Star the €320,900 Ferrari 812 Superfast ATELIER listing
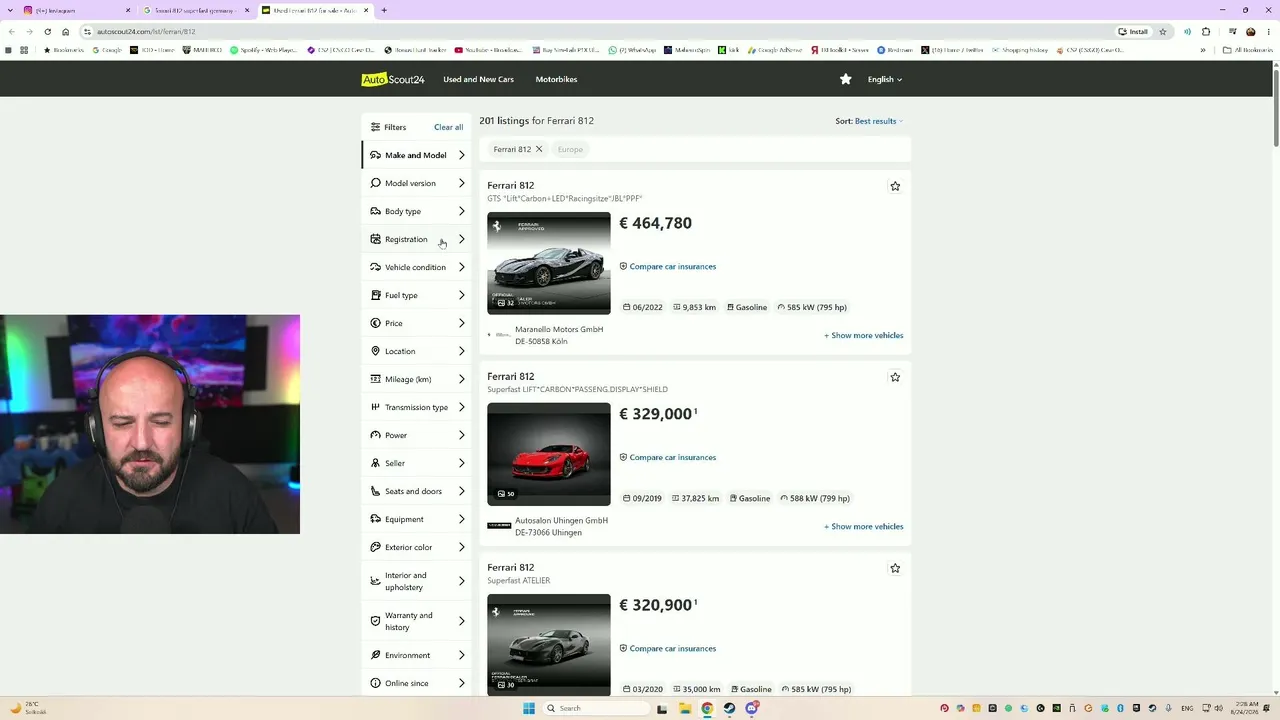Image resolution: width=1280 pixels, height=720 pixels. [895, 568]
